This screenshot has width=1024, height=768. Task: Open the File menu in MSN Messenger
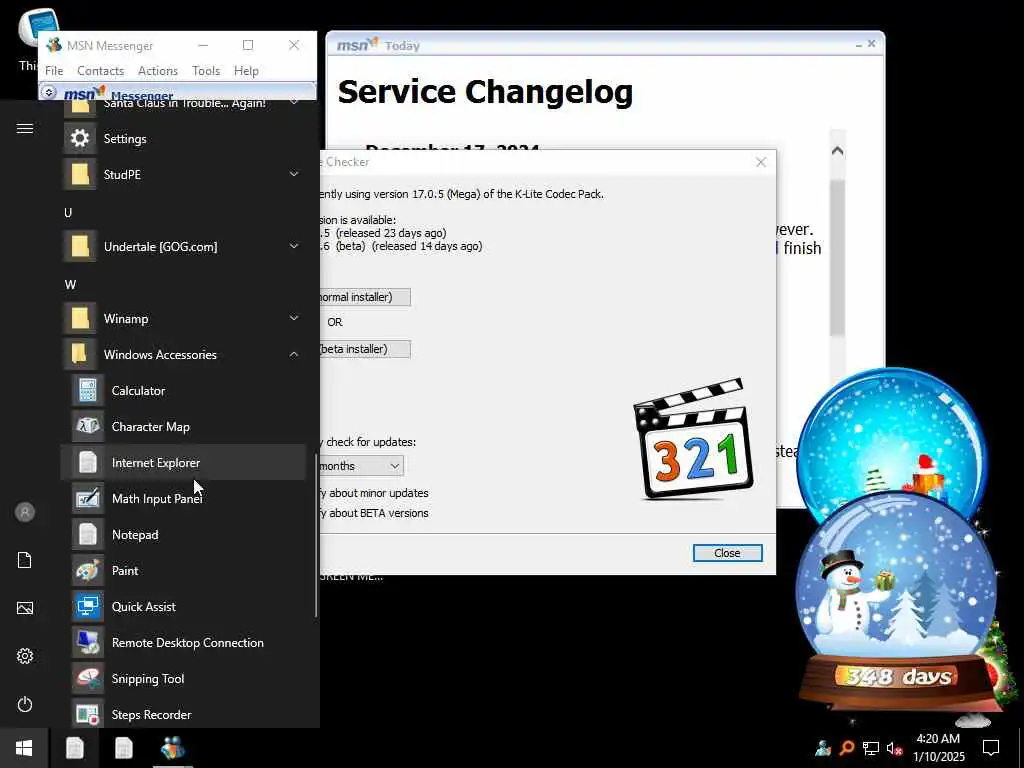click(x=54, y=71)
